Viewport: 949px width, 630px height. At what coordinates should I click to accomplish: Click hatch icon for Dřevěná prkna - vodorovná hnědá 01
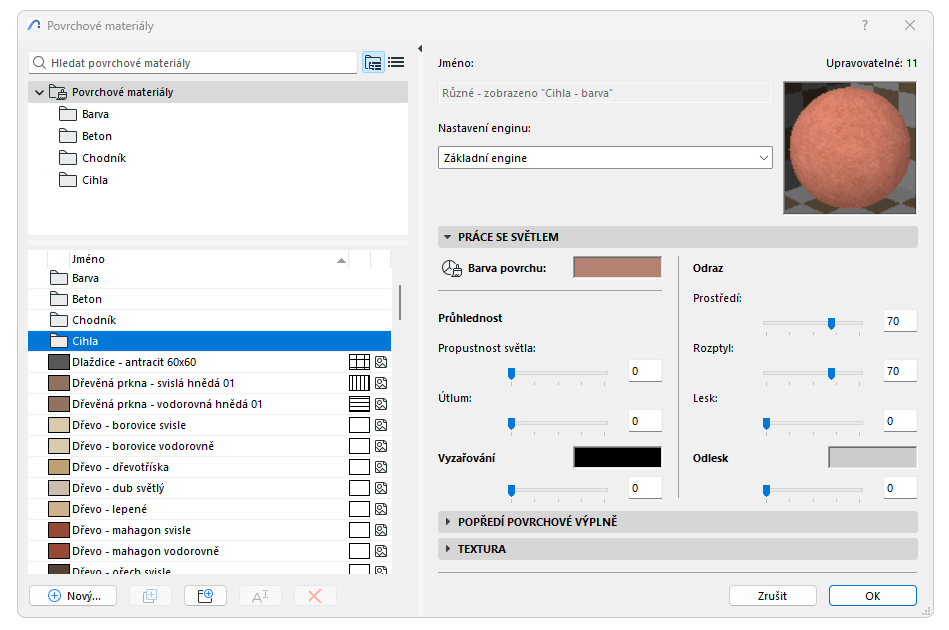[x=360, y=404]
